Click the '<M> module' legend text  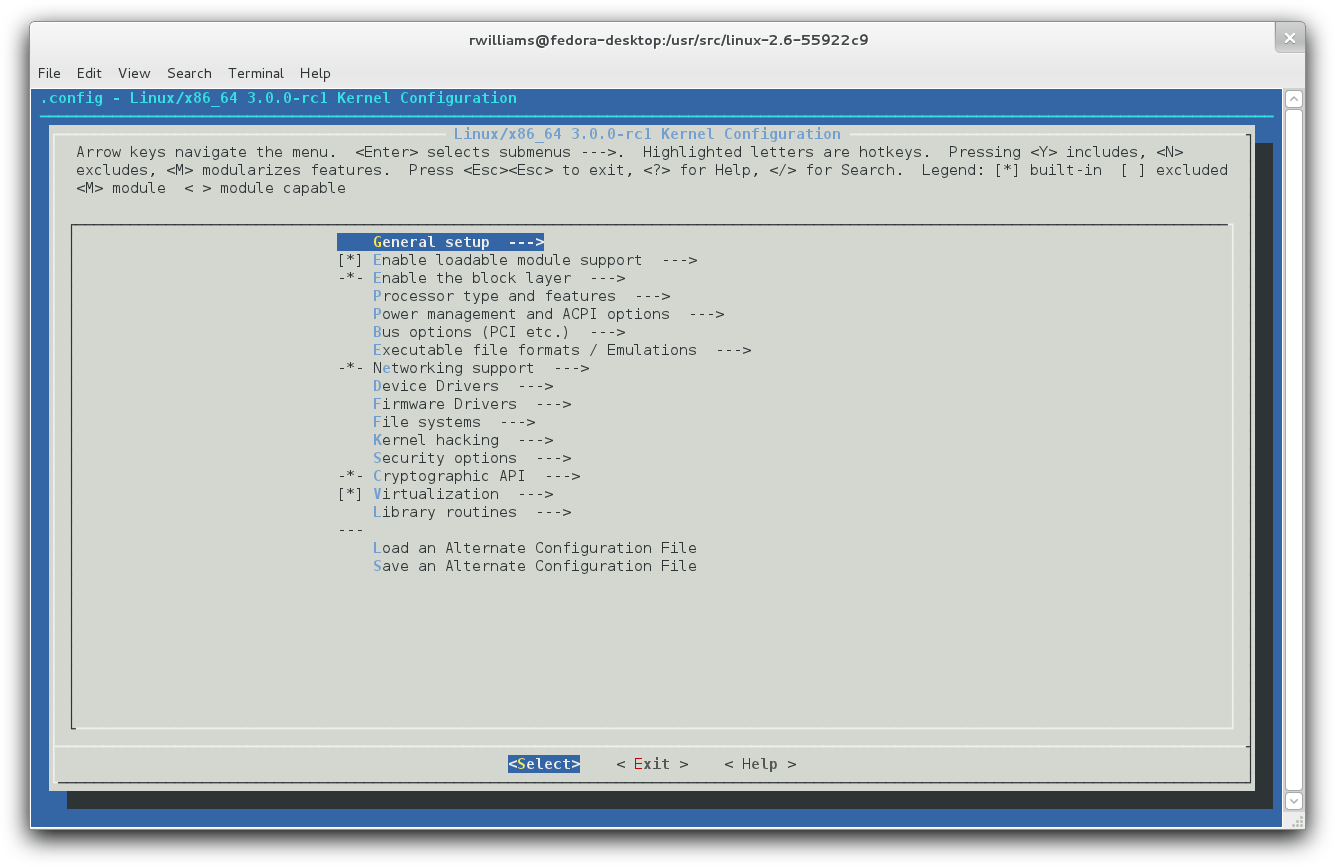121,188
